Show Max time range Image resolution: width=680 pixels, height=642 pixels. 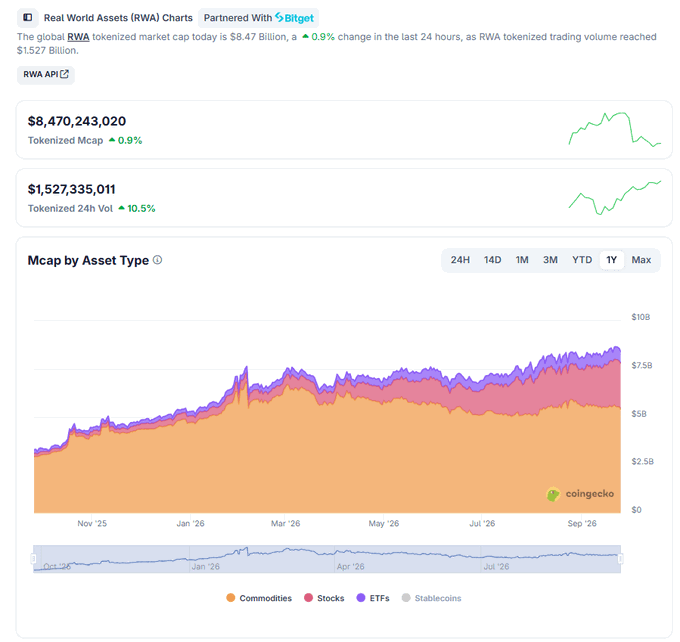pos(641,260)
